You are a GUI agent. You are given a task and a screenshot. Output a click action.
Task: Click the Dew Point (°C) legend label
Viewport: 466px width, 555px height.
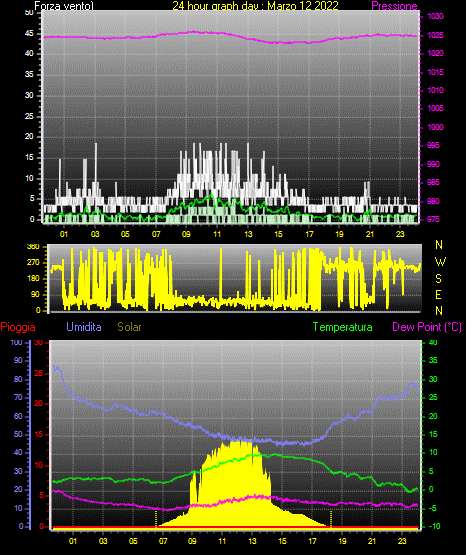tap(427, 327)
